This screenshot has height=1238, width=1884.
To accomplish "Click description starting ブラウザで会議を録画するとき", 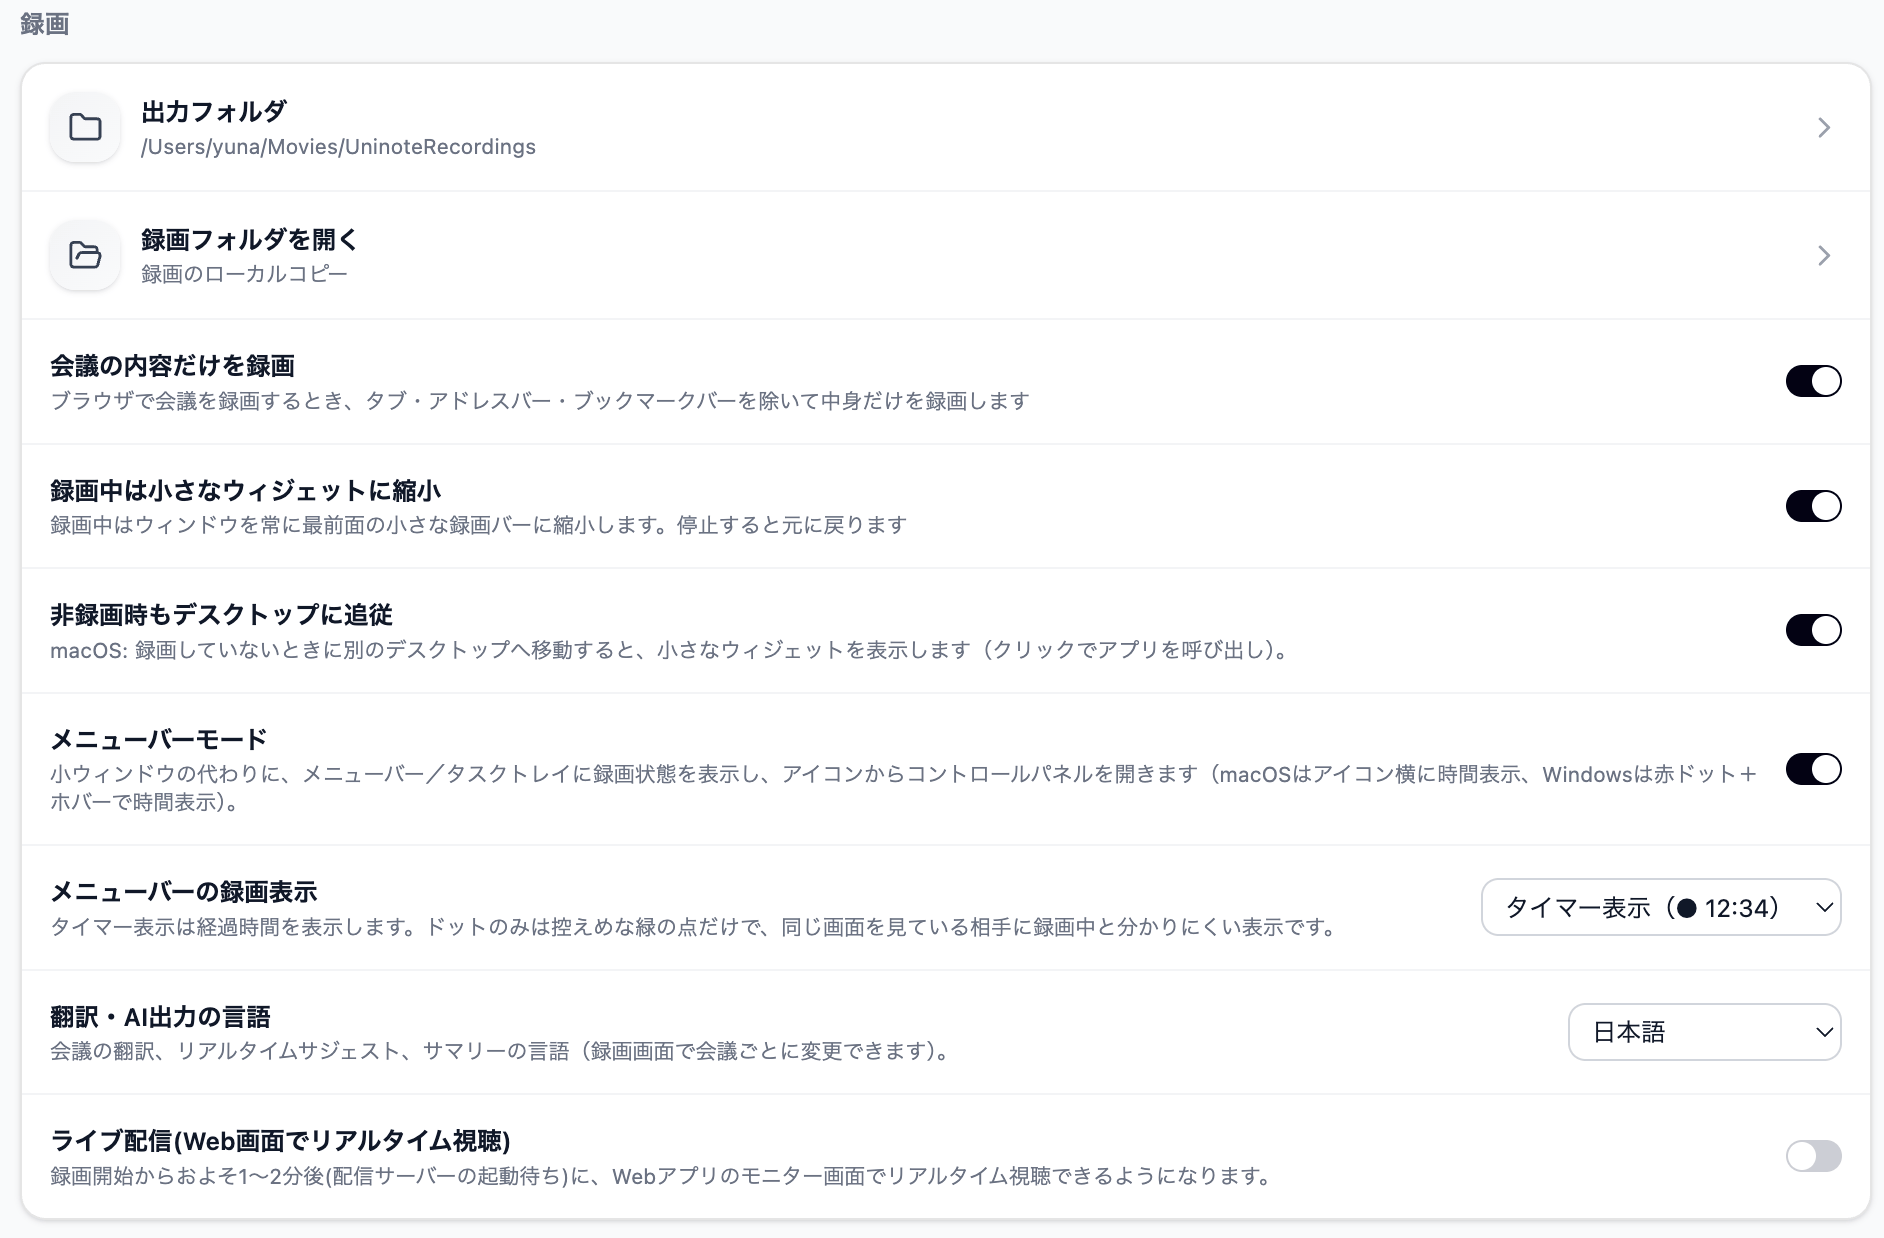I will 540,401.
